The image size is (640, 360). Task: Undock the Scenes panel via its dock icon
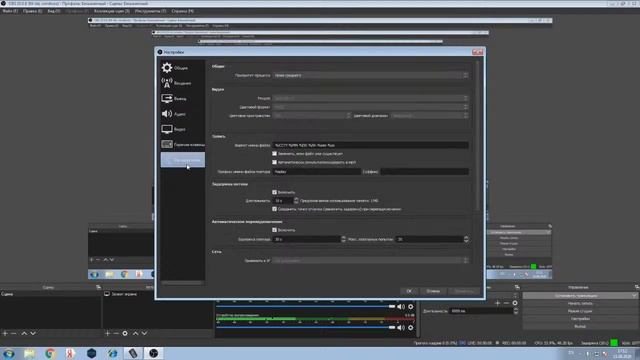coord(98,287)
